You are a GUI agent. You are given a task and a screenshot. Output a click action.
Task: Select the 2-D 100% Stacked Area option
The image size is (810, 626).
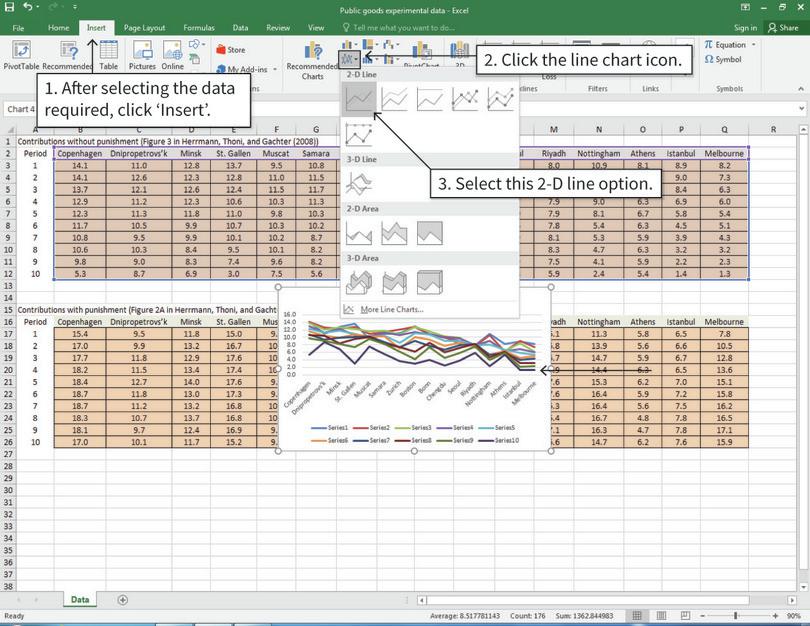tap(430, 233)
